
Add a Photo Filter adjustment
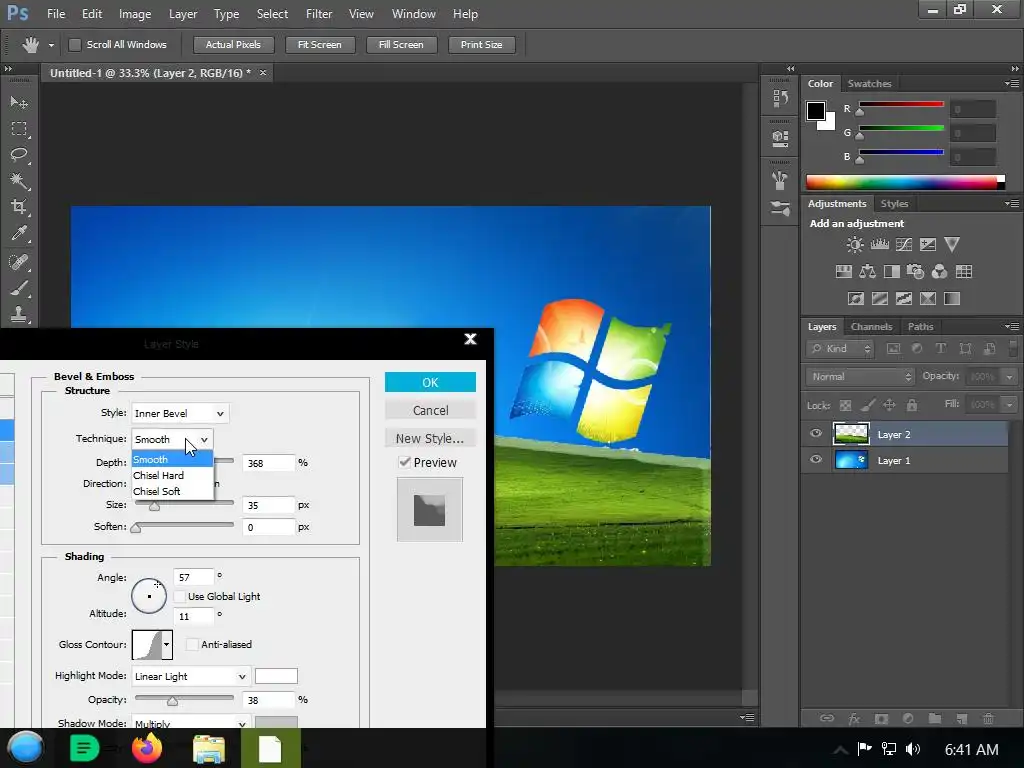[916, 272]
